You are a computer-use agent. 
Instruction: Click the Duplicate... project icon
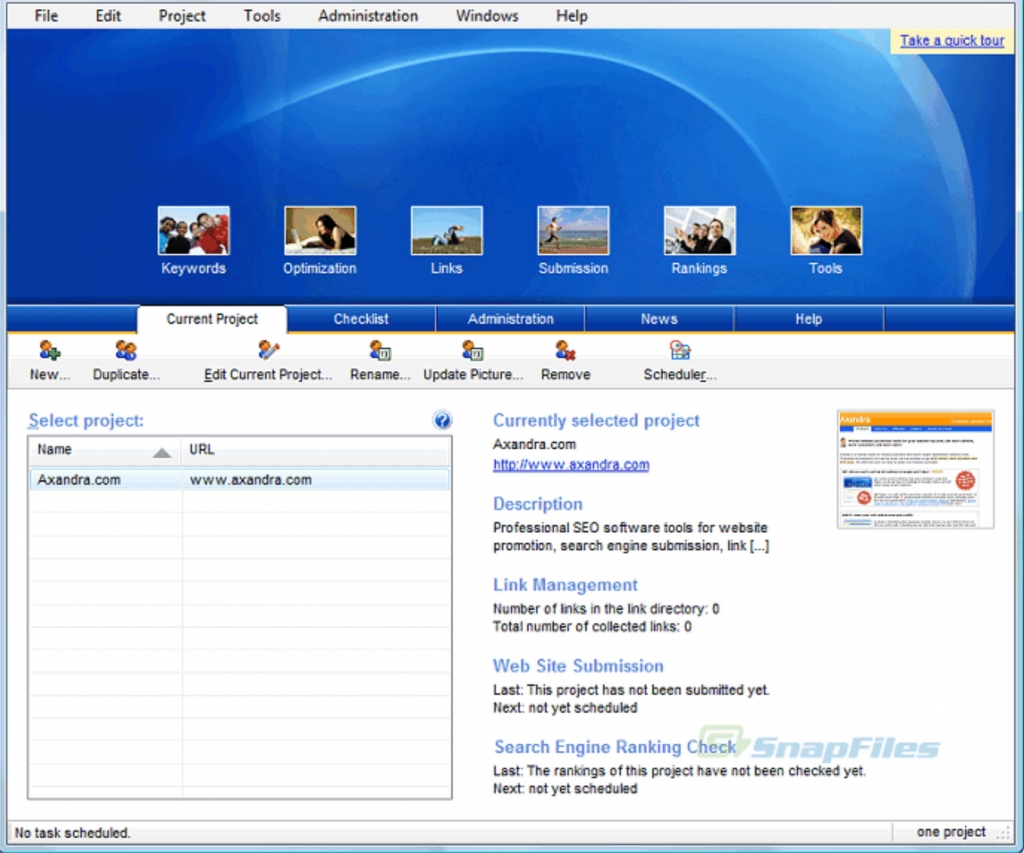126,351
